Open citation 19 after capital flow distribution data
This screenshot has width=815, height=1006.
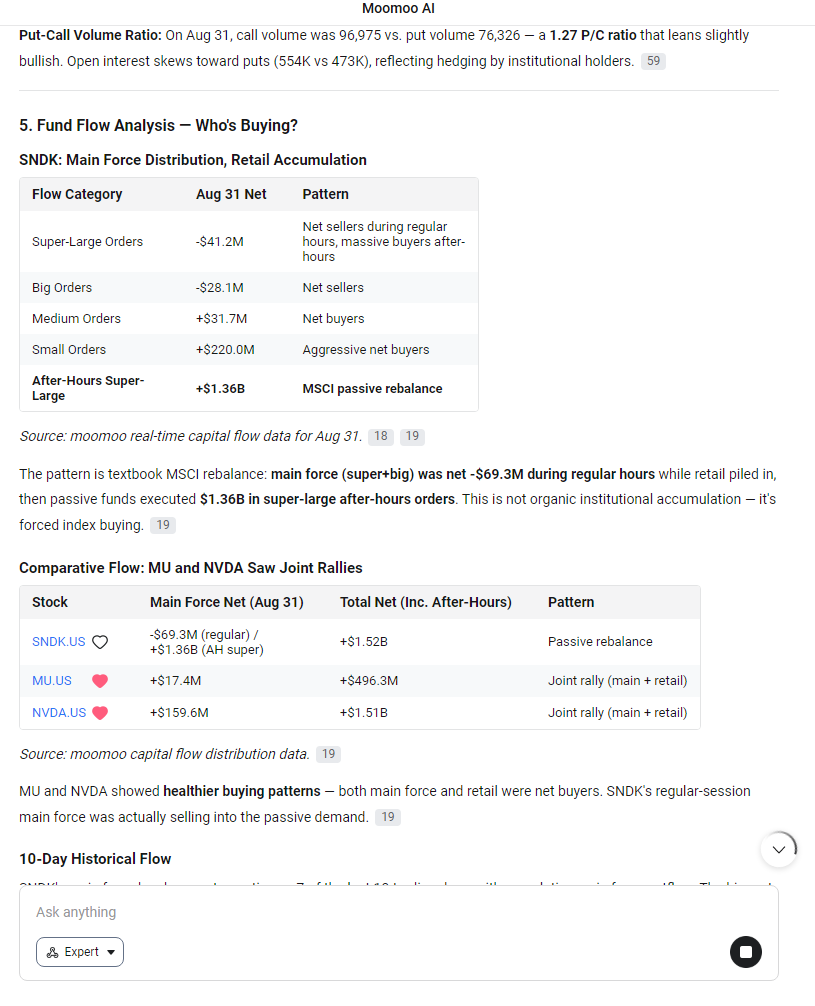[x=329, y=754]
